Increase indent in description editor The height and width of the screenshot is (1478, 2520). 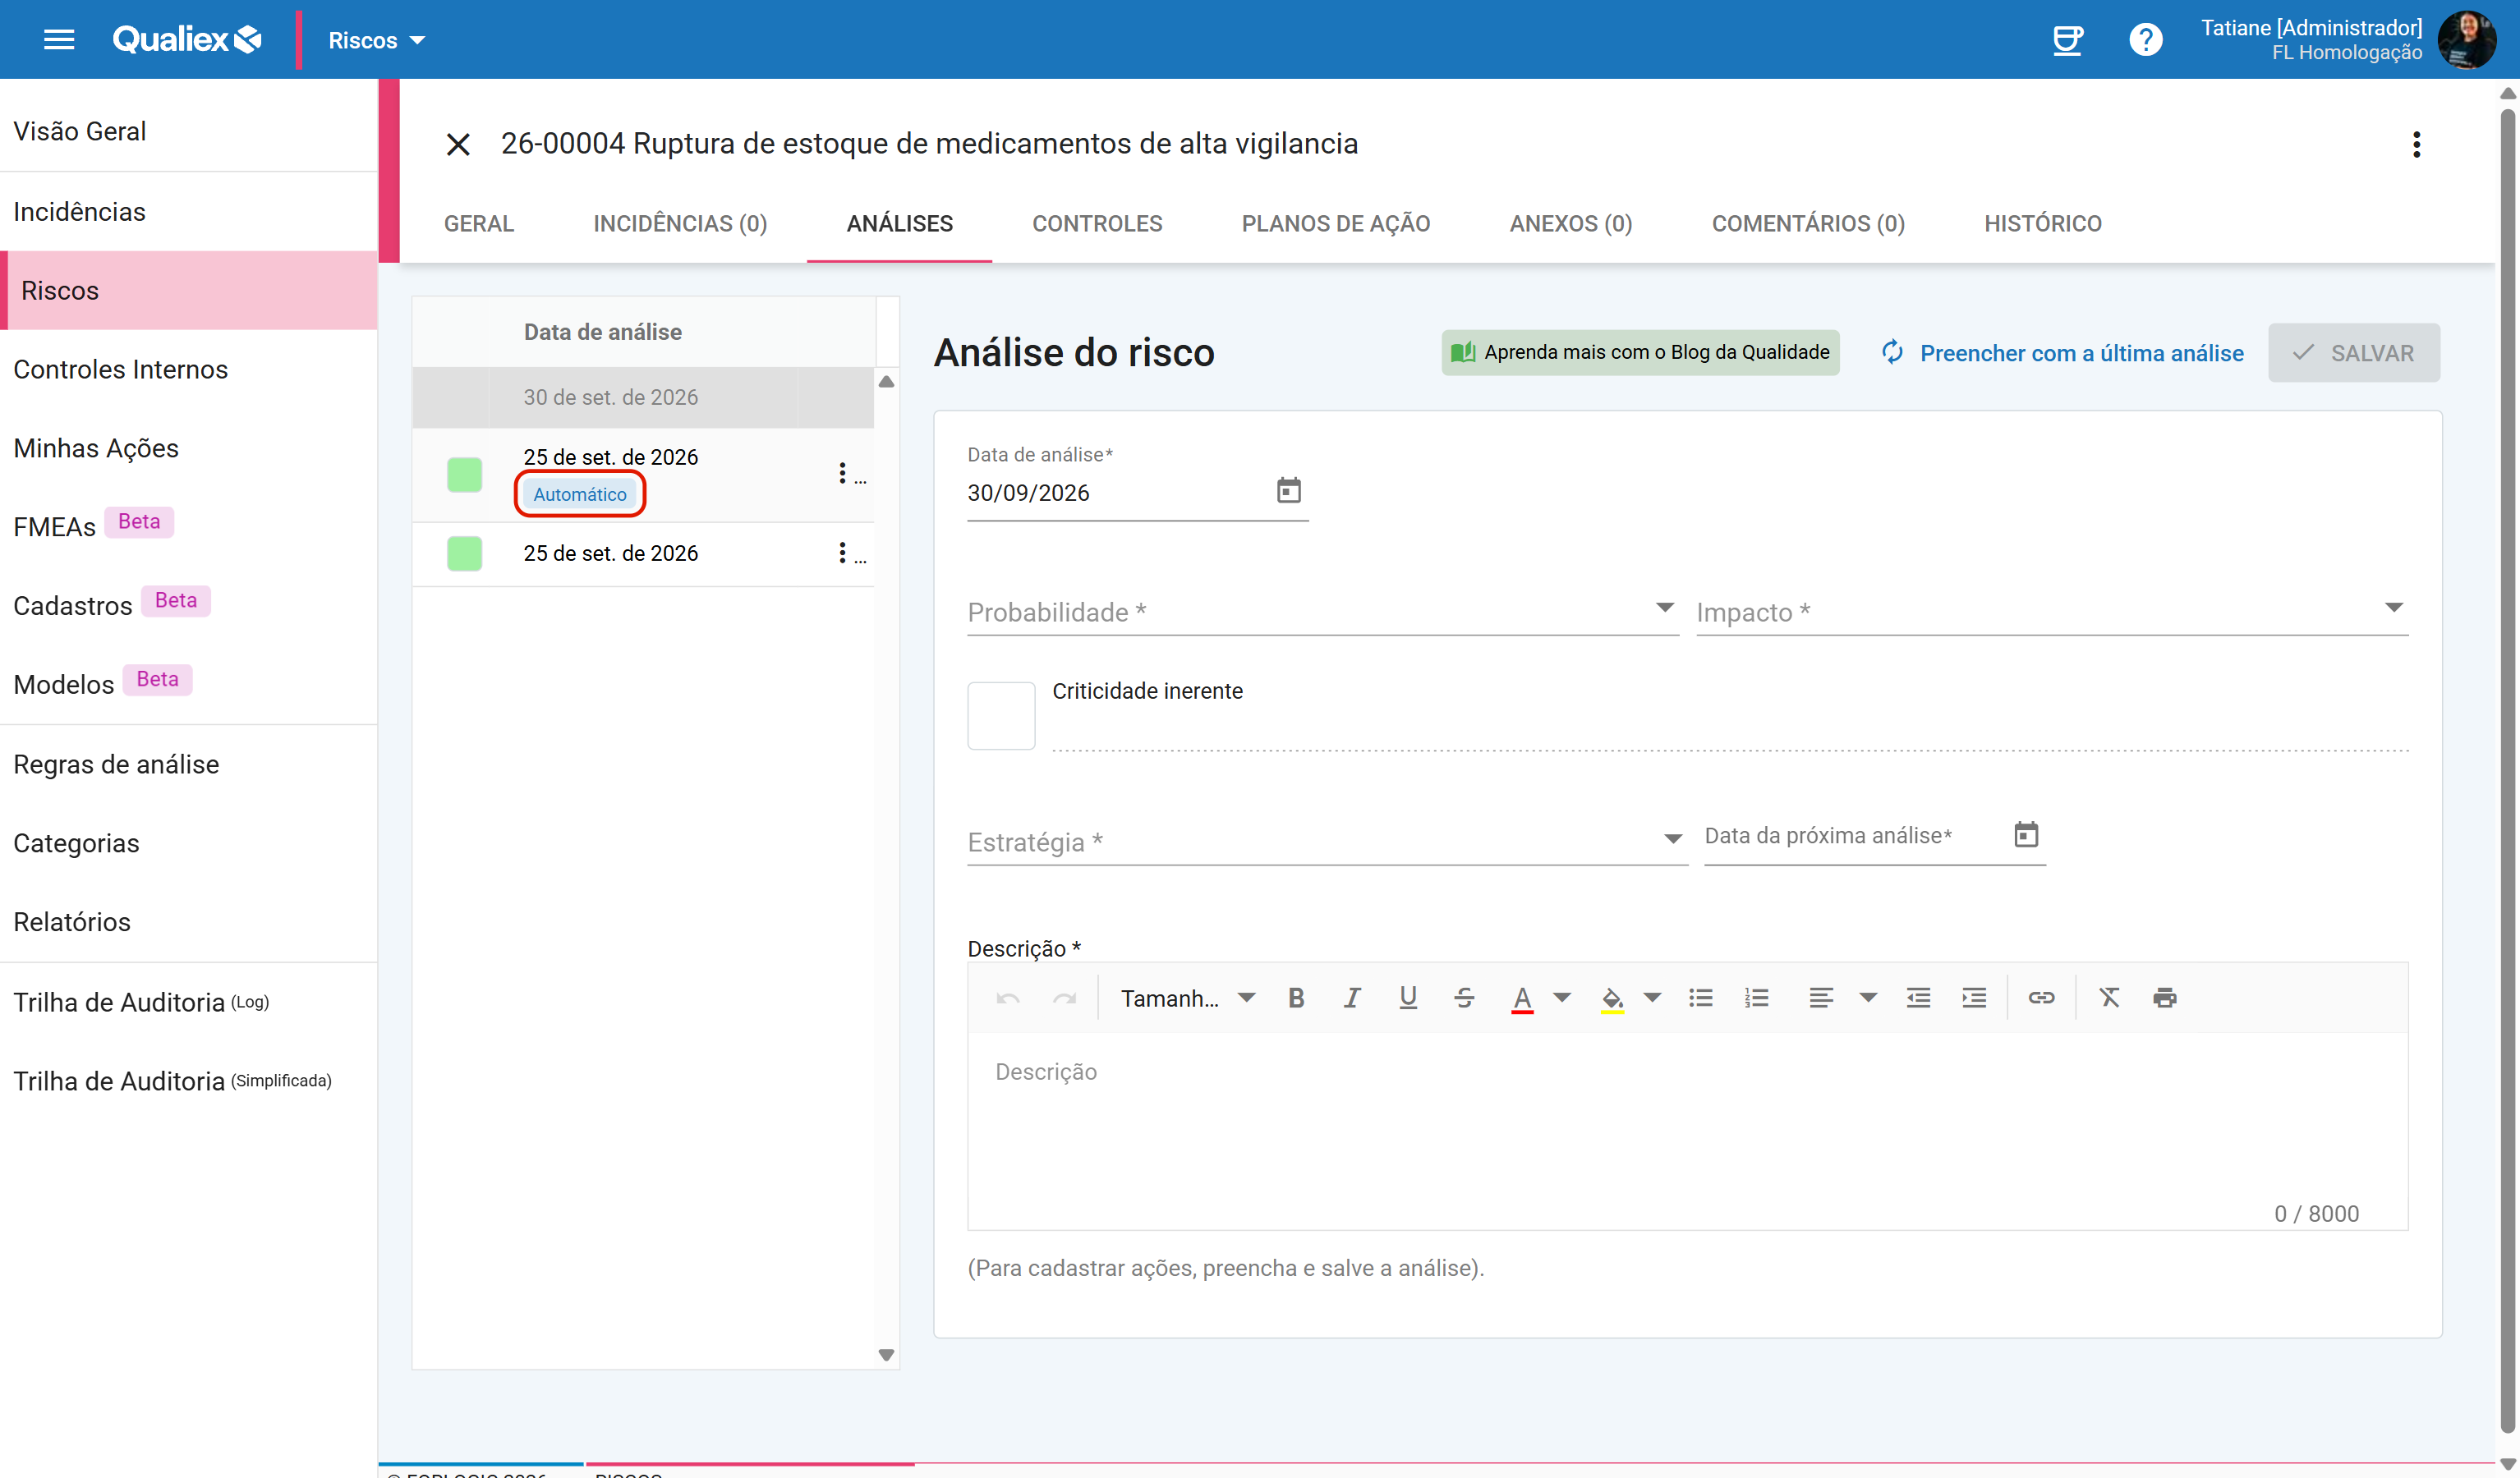(1974, 997)
